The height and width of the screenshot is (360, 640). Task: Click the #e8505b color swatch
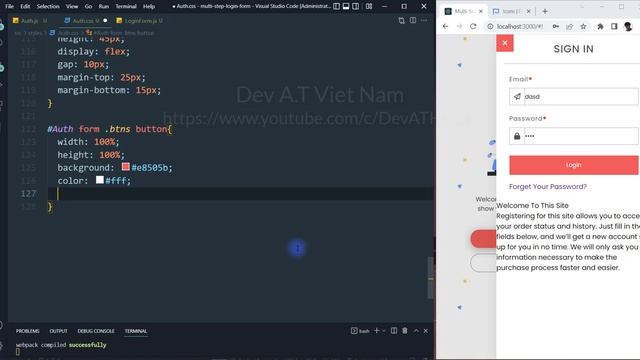click(x=125, y=167)
